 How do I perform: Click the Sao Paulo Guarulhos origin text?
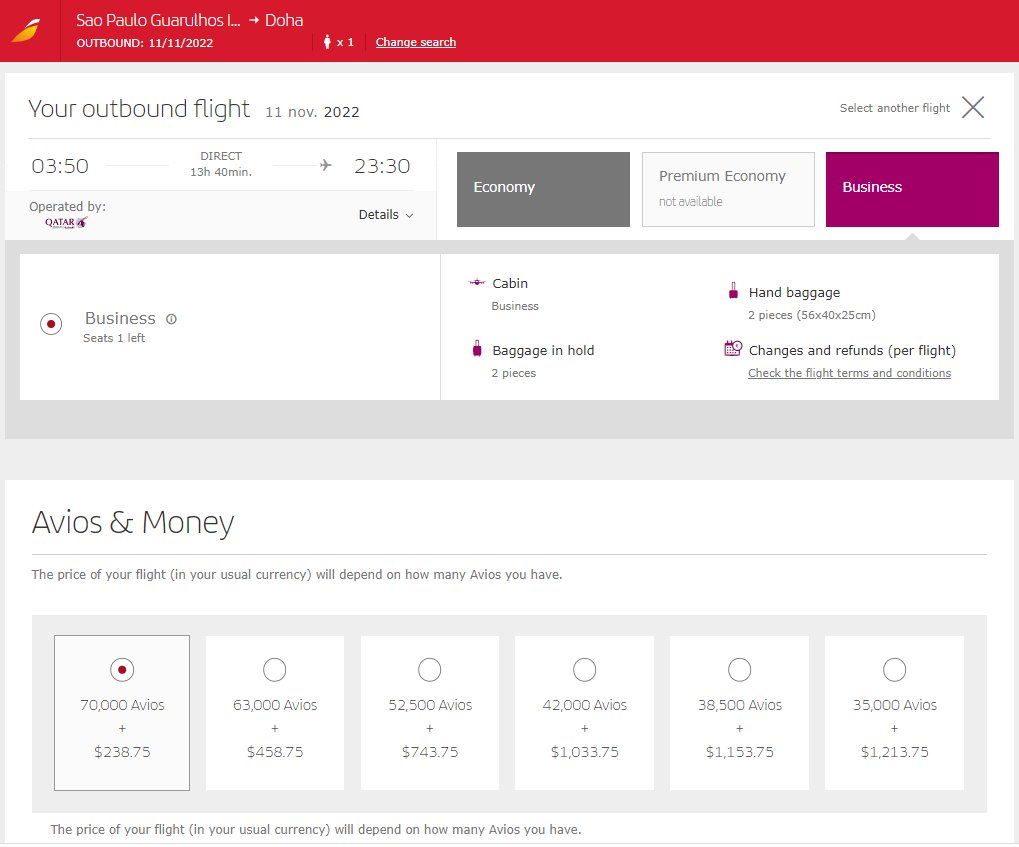[x=158, y=20]
